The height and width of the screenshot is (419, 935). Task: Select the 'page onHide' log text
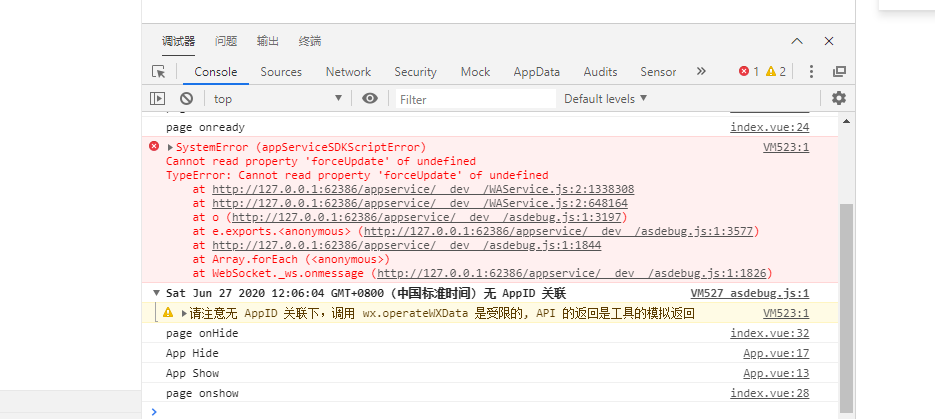[202, 333]
